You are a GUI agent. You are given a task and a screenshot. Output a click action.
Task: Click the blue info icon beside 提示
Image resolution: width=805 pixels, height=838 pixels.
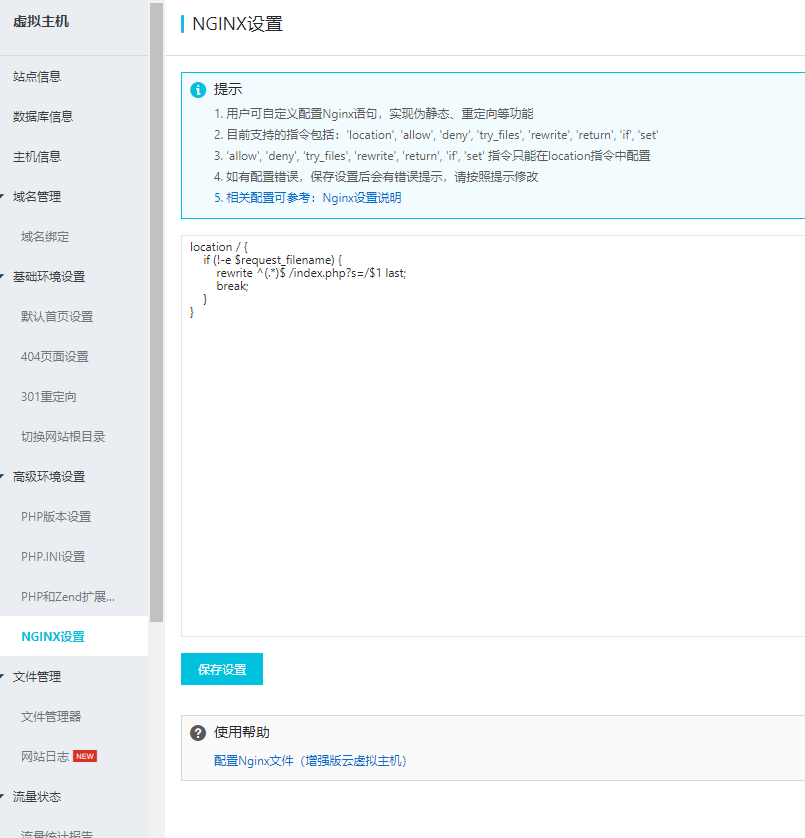click(198, 90)
